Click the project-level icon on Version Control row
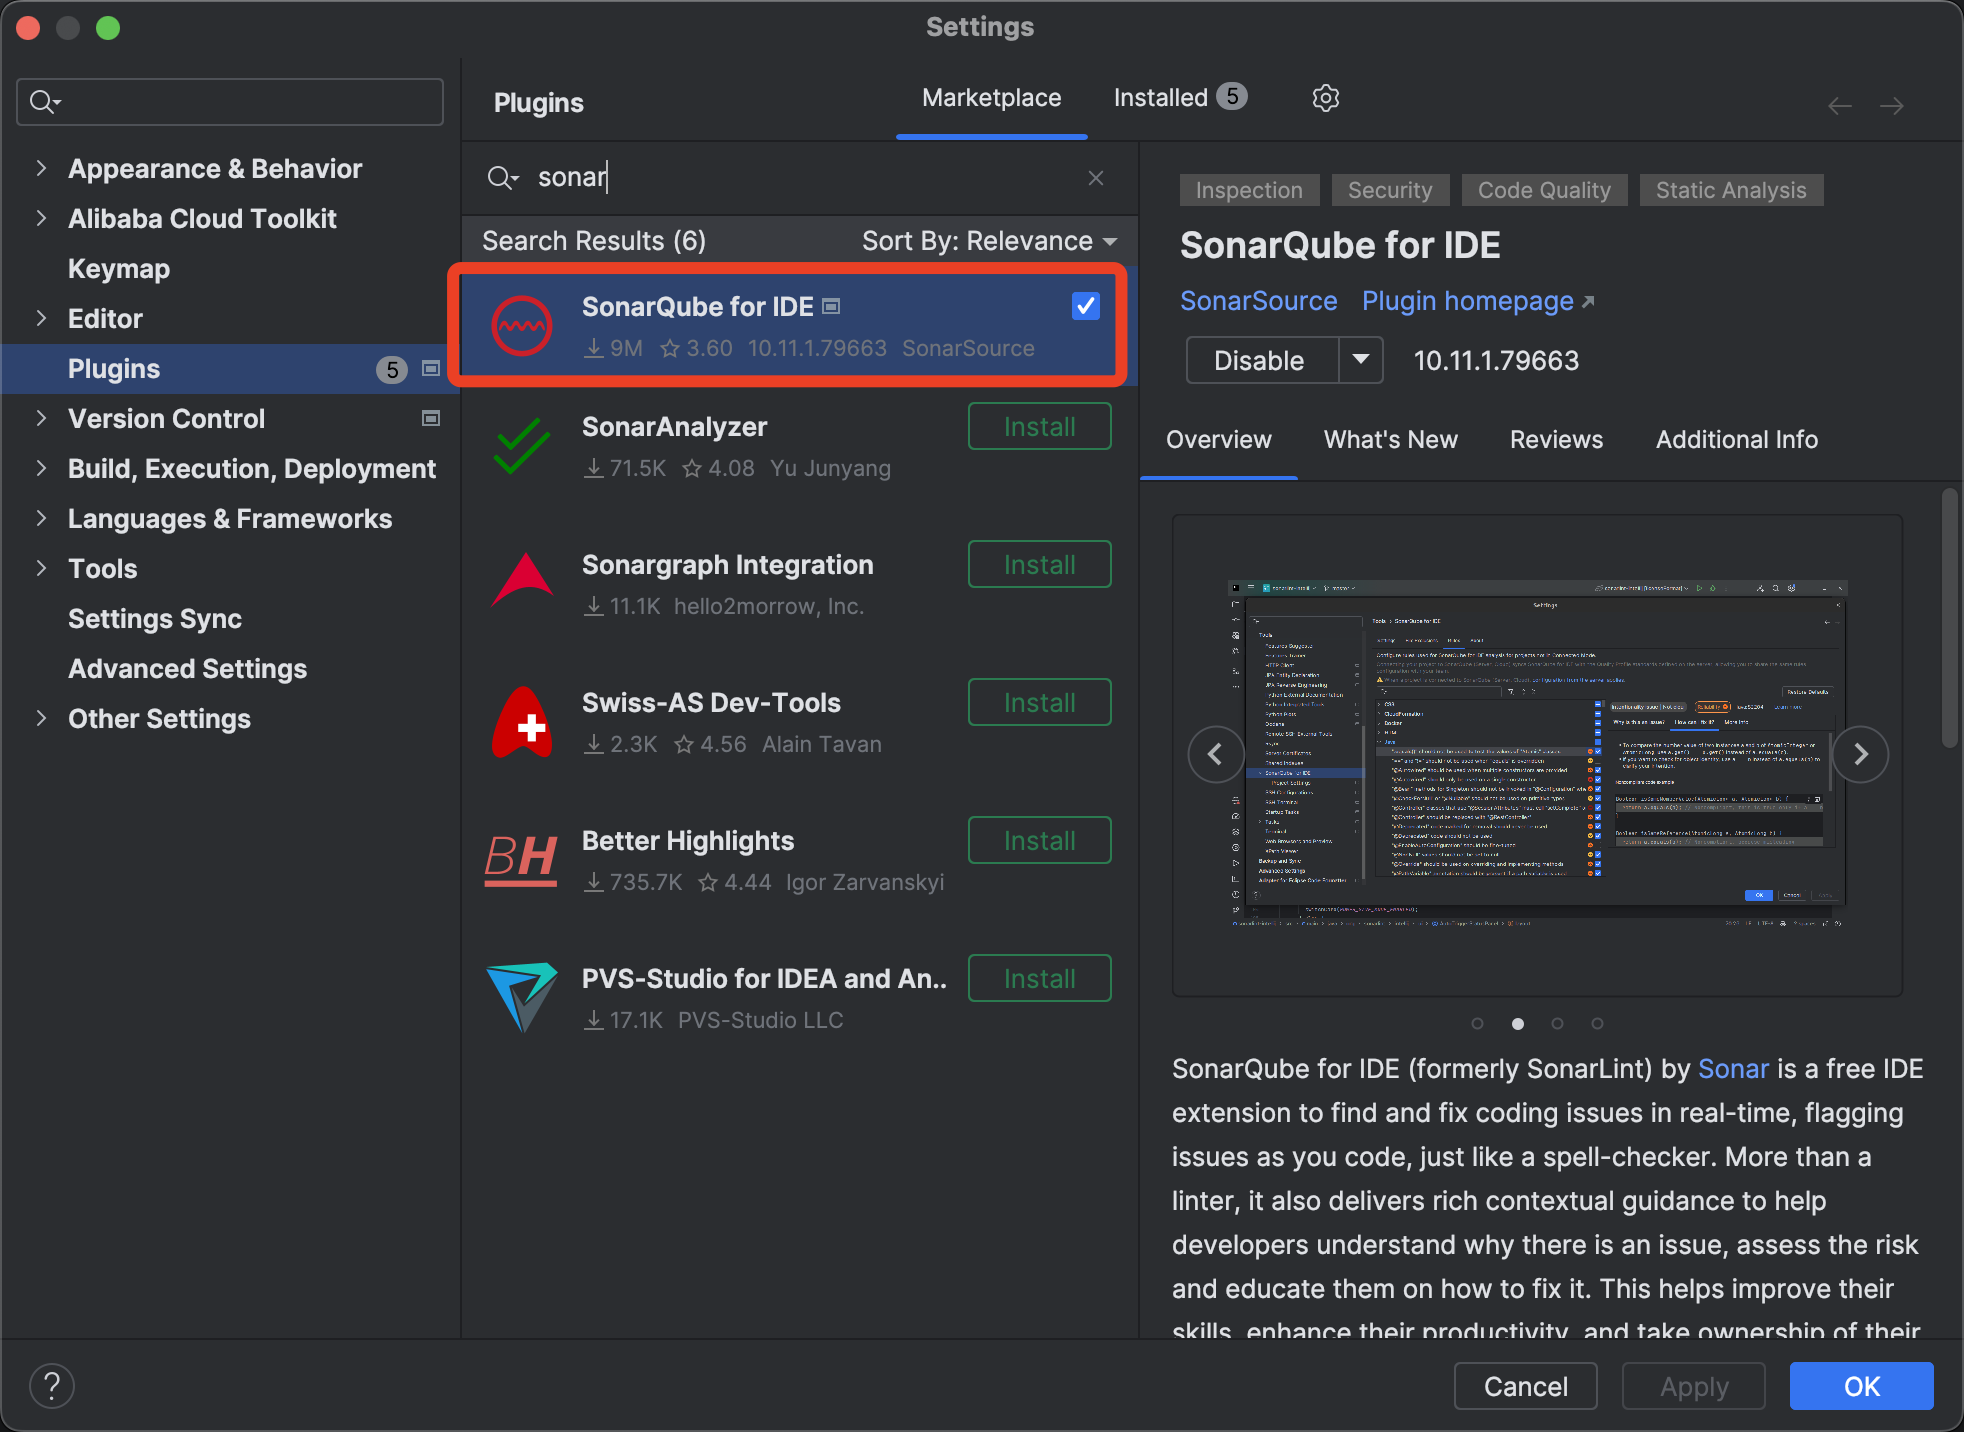Image resolution: width=1964 pixels, height=1432 pixels. 431,418
